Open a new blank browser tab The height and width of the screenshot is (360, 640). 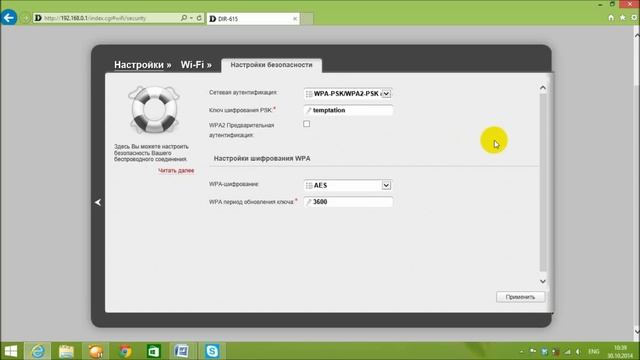(307, 19)
